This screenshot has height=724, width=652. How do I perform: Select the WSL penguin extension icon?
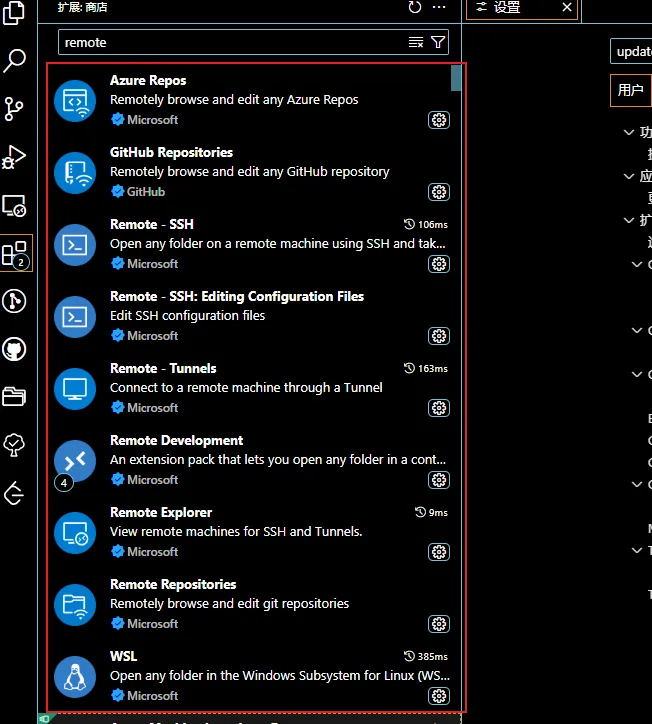(75, 677)
